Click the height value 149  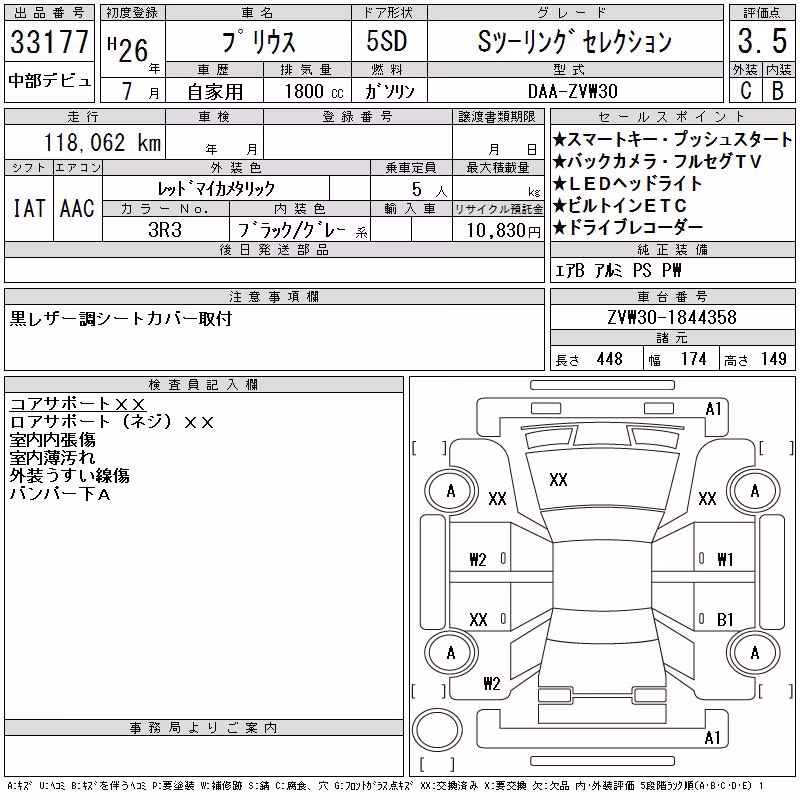773,359
